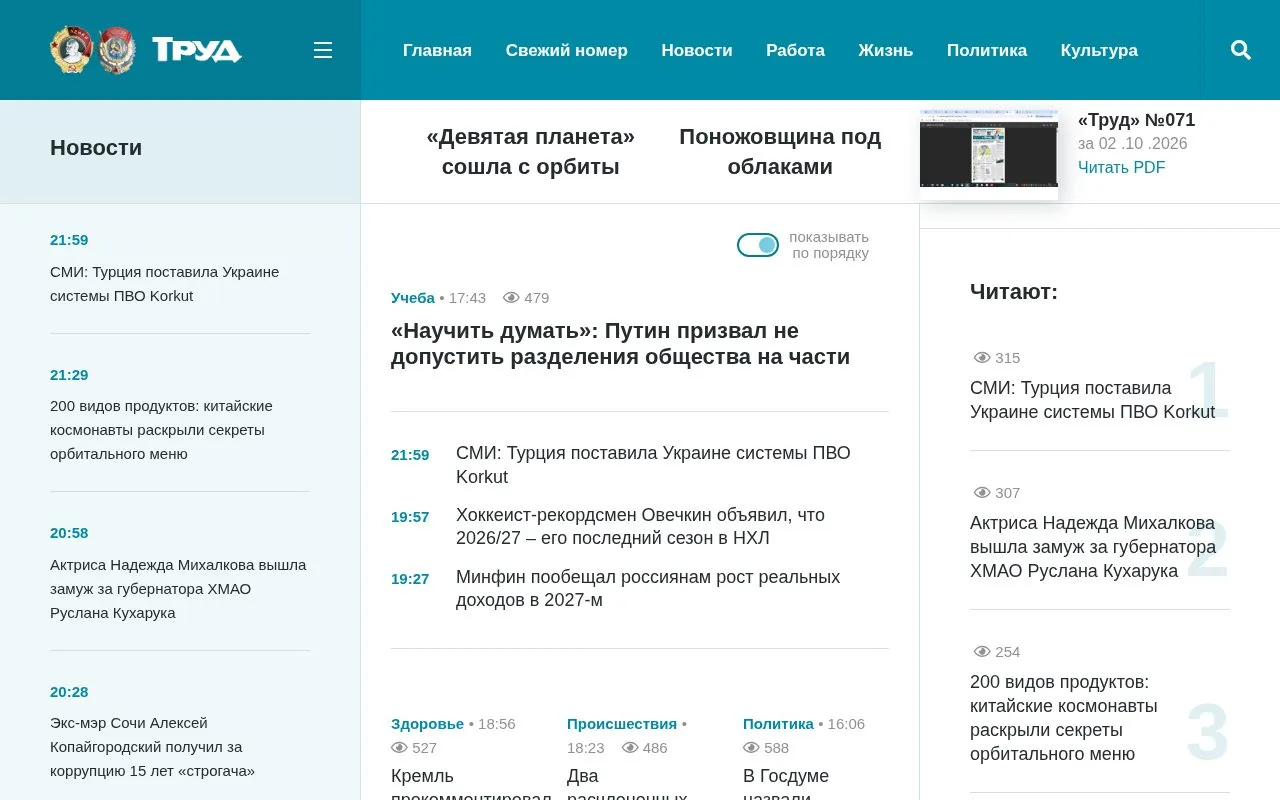
Task: Open headline «Девятая планета» сошла с орбиты
Action: coord(530,152)
